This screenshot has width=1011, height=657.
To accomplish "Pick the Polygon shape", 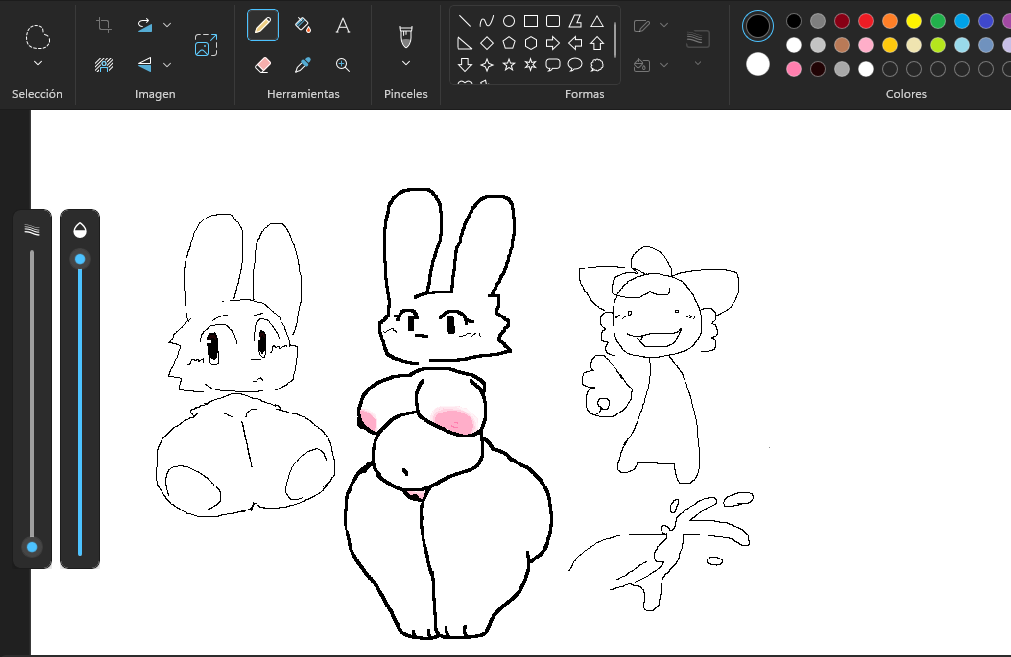I will point(574,21).
